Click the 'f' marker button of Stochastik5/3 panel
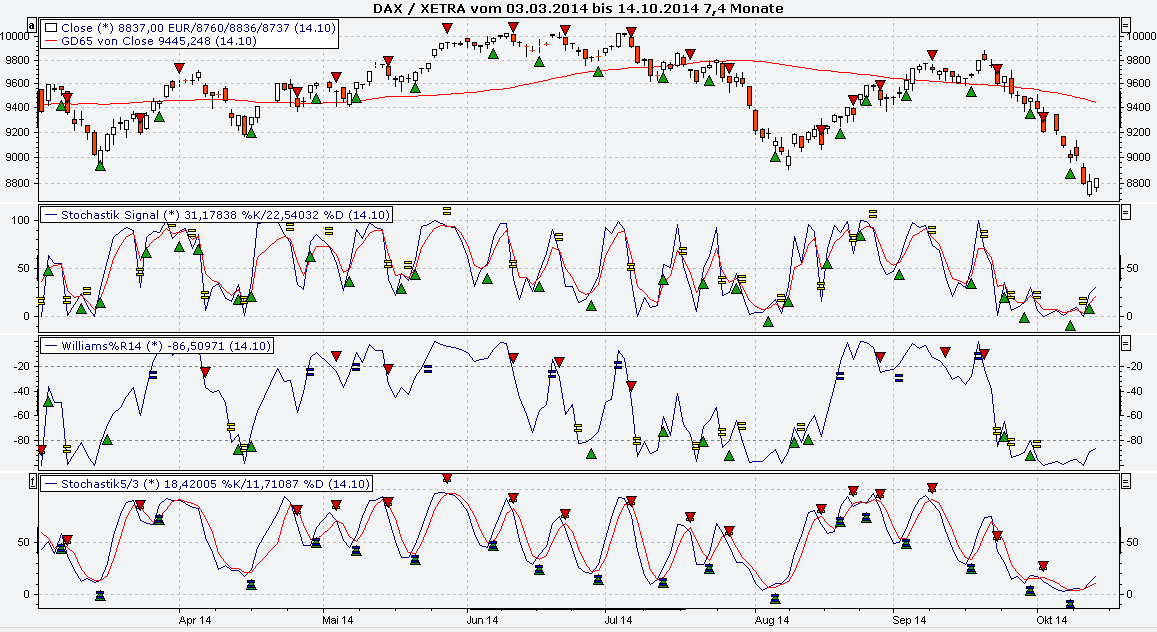This screenshot has height=632, width=1157. pyautogui.click(x=32, y=482)
